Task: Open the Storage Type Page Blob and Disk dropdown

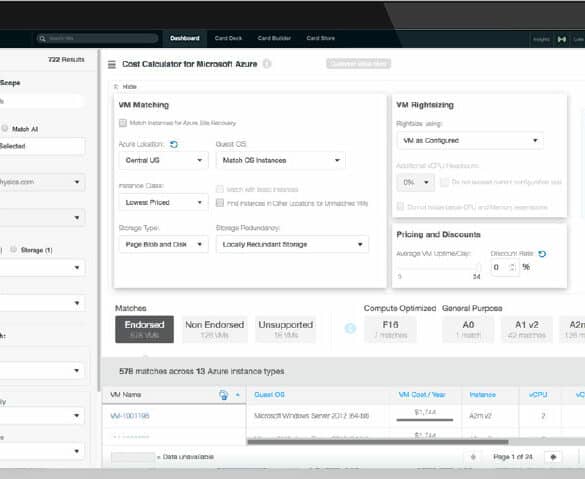Action: (163, 244)
